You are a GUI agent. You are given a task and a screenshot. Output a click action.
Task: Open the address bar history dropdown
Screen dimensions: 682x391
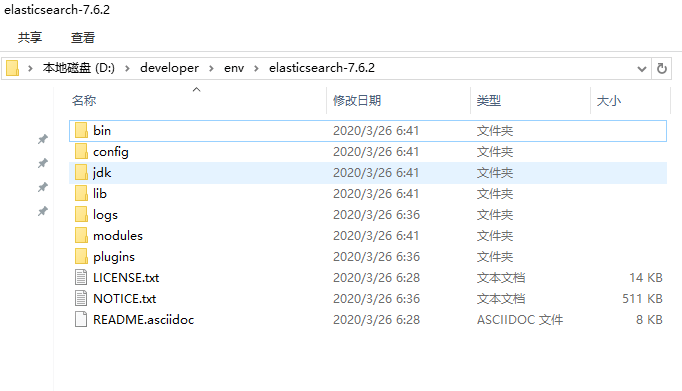pos(642,69)
